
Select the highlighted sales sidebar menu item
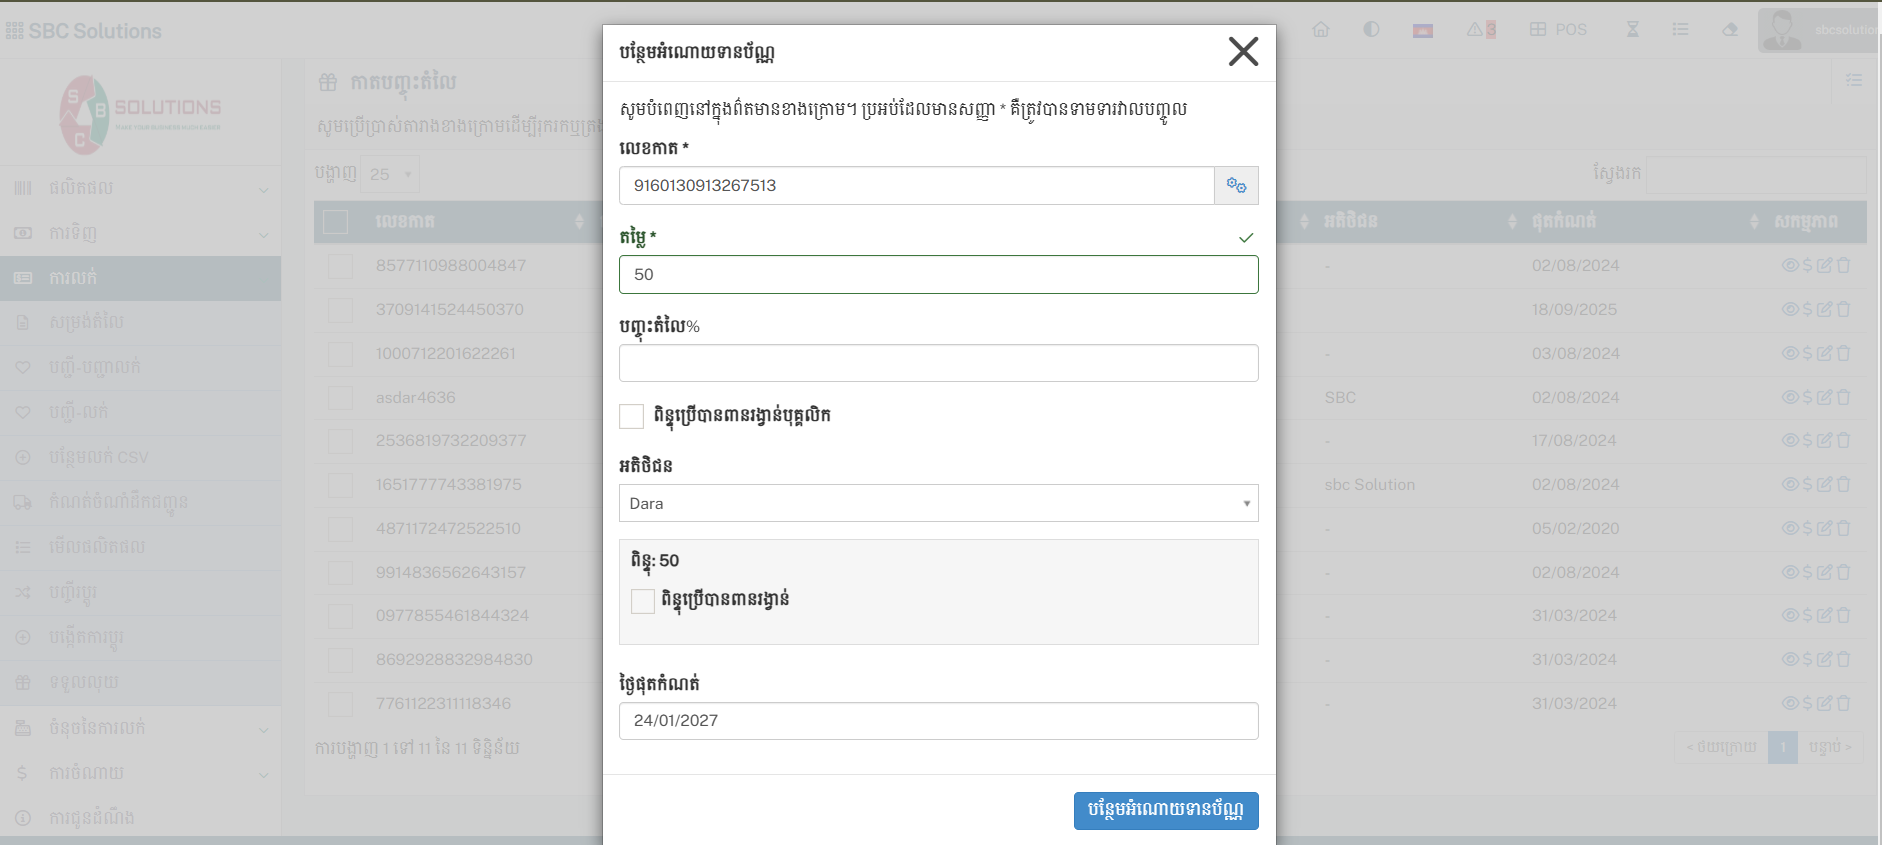(x=73, y=278)
